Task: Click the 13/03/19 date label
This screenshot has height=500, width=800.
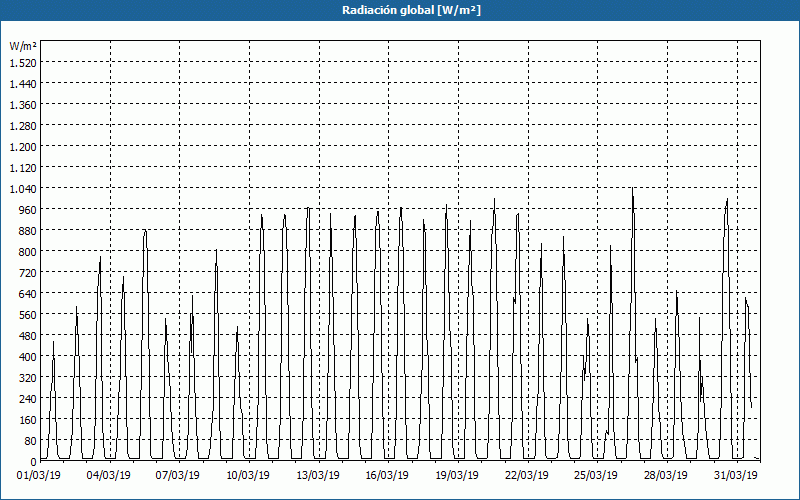Action: tap(318, 476)
